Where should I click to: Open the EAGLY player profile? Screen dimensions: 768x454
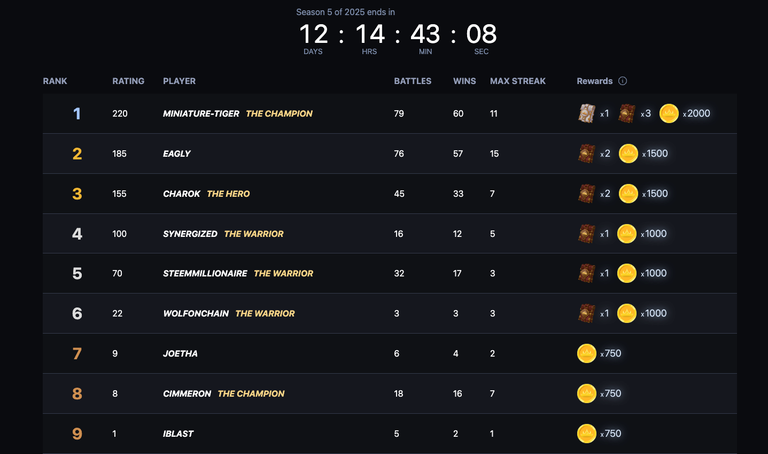pyautogui.click(x=177, y=154)
